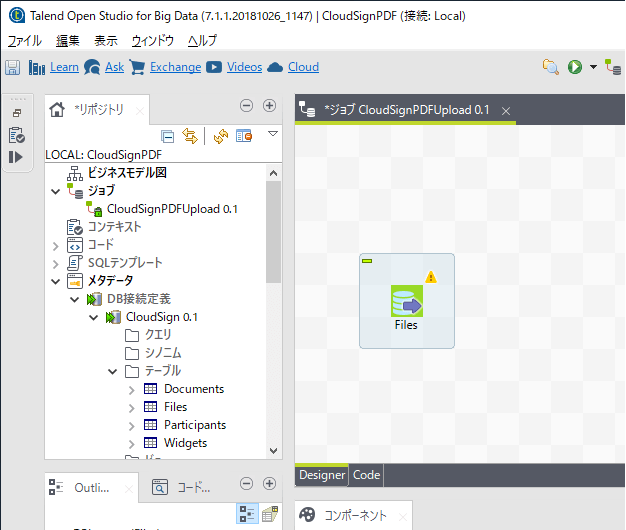Run the job with green play button
626x530 pixels.
(x=575, y=67)
